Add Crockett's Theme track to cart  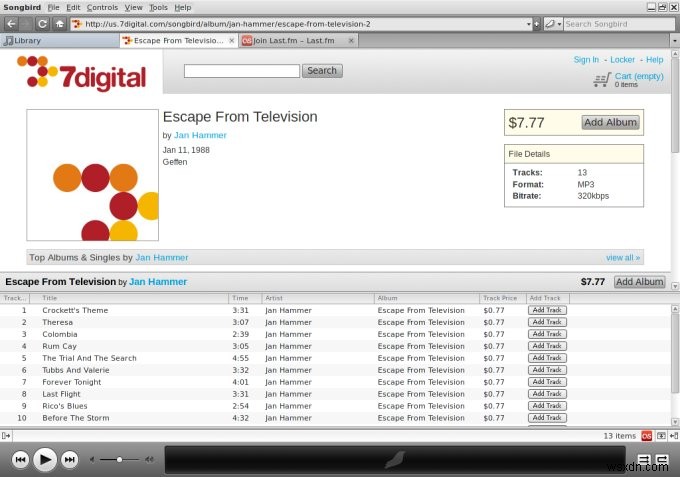click(547, 310)
